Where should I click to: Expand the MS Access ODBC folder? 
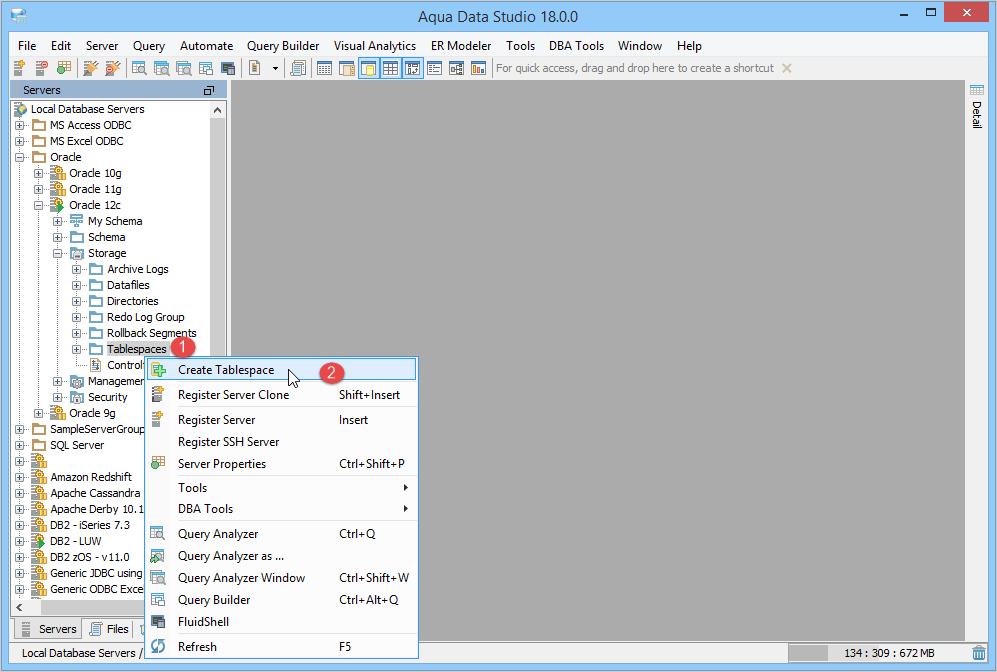[20, 125]
